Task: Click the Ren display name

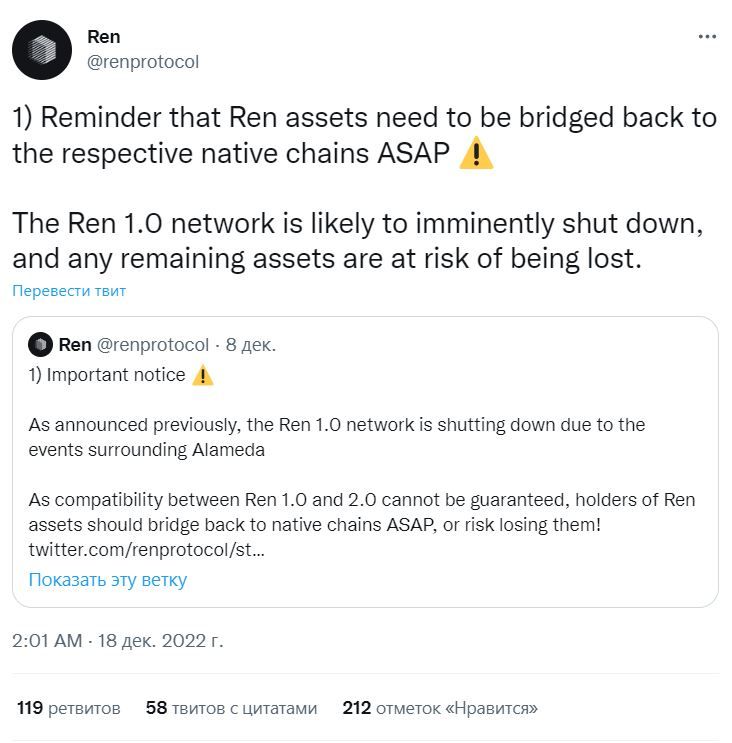Action: coord(104,37)
